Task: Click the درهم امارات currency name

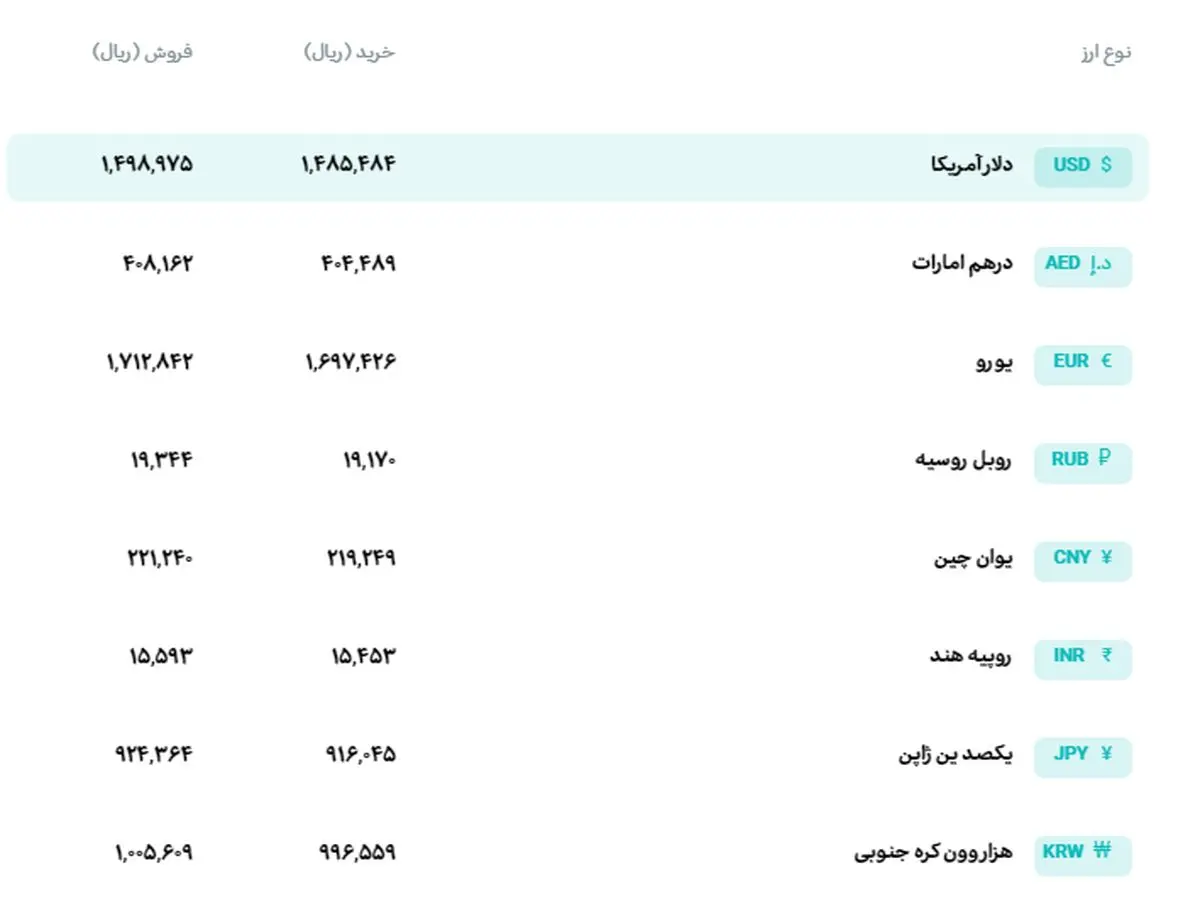Action: [962, 263]
